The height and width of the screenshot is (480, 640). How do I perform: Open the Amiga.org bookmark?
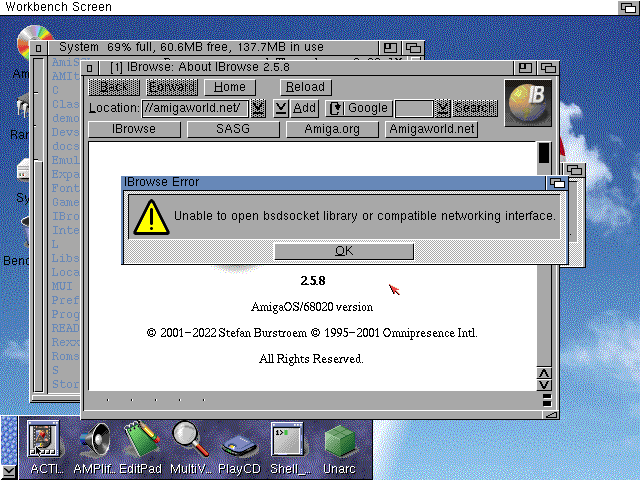(332, 129)
